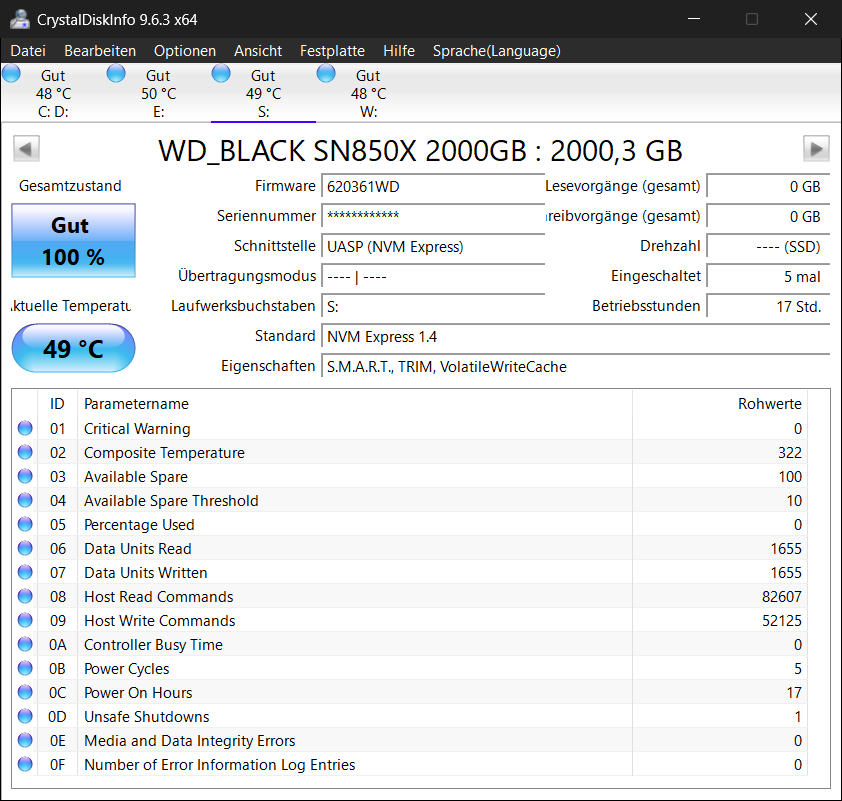Select the Host Read Commands value 82607
This screenshot has height=801, width=842.
coord(781,596)
